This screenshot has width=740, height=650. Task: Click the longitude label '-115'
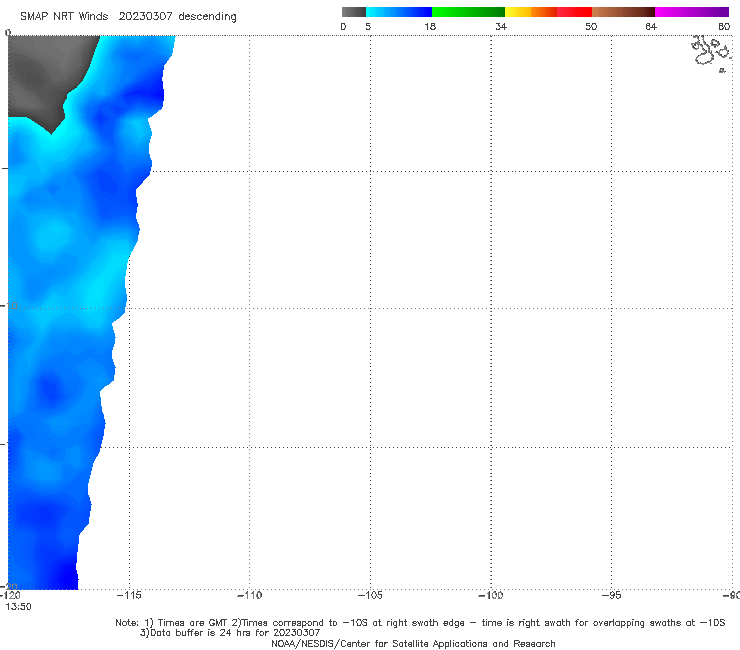[x=129, y=595]
